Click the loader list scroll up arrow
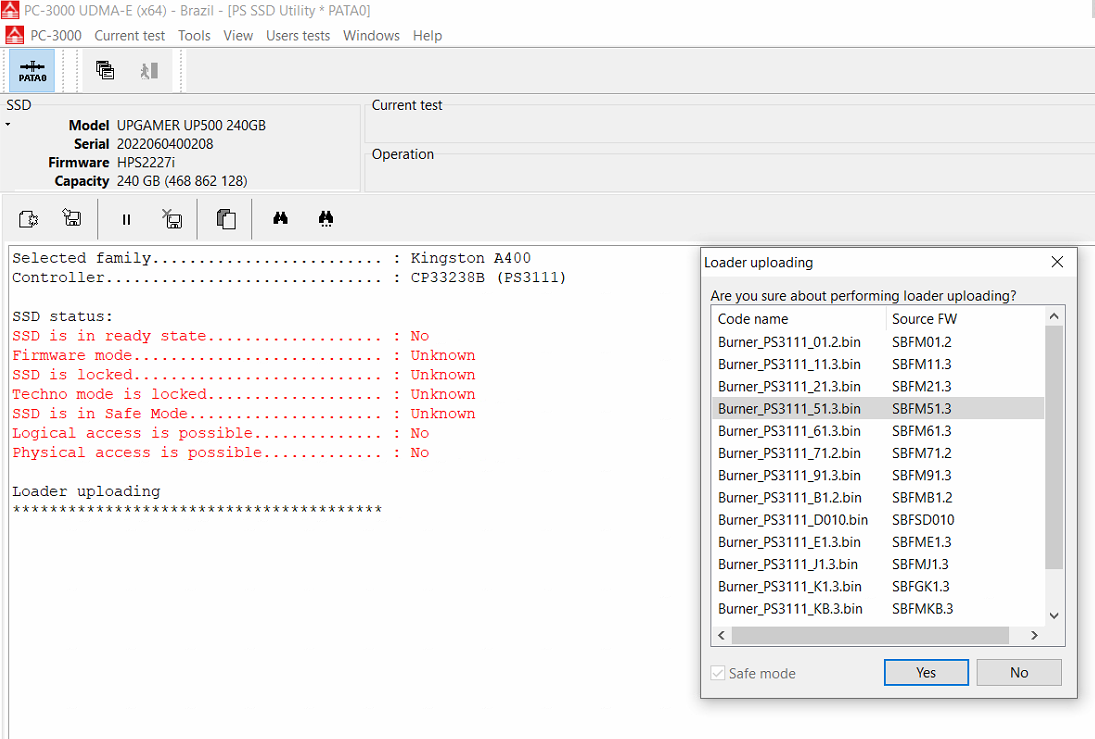1095x739 pixels. pyautogui.click(x=1054, y=316)
